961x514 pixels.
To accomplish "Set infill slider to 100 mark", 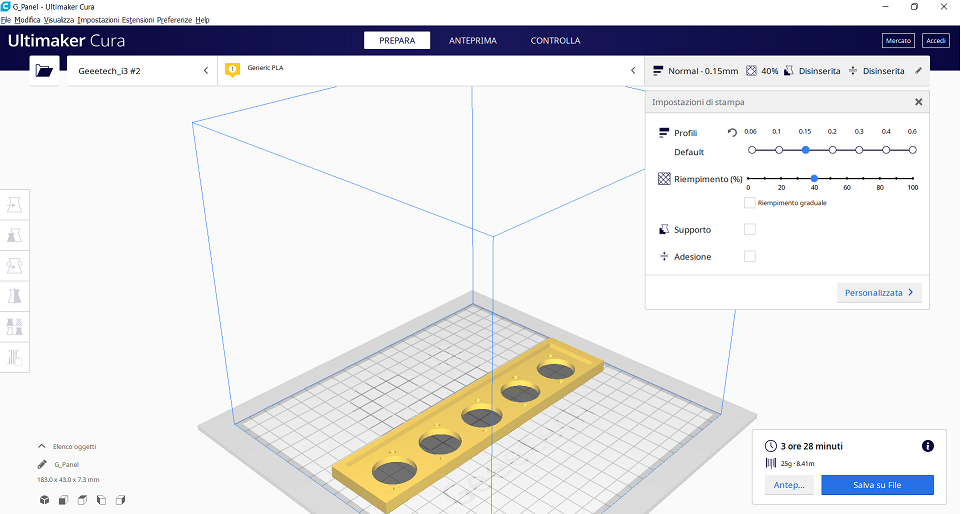I will (913, 178).
